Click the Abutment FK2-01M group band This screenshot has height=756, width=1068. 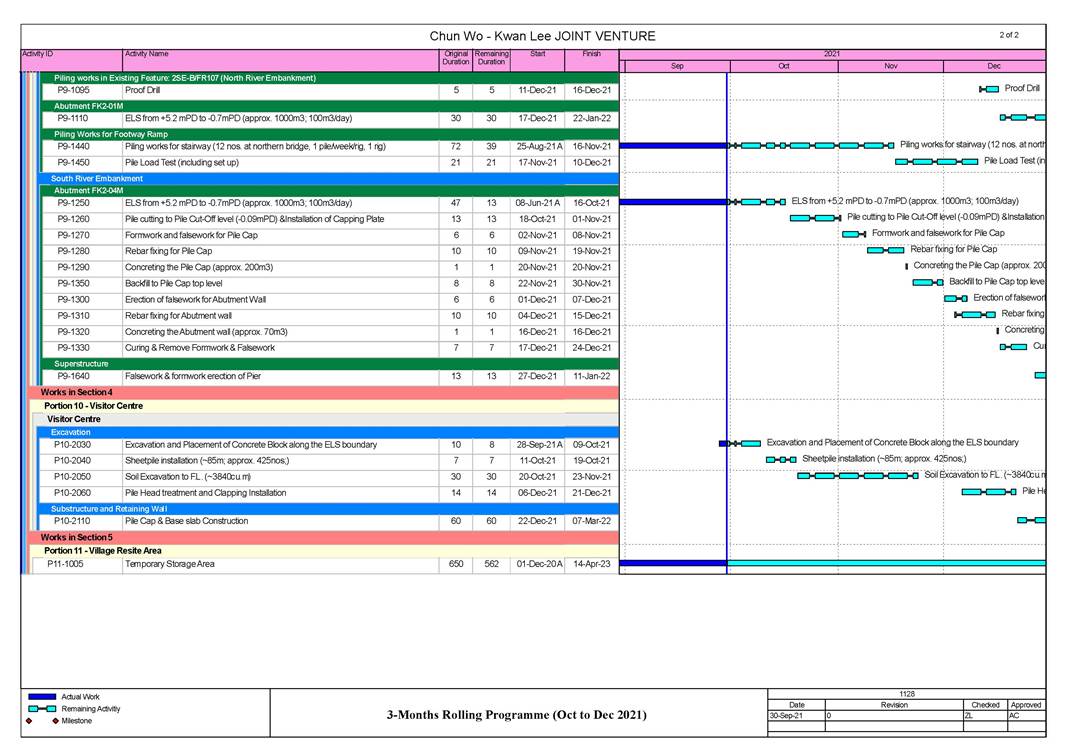click(329, 106)
